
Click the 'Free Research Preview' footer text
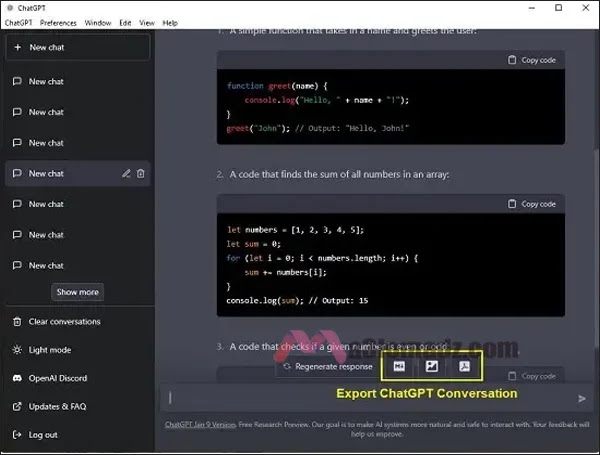point(274,424)
